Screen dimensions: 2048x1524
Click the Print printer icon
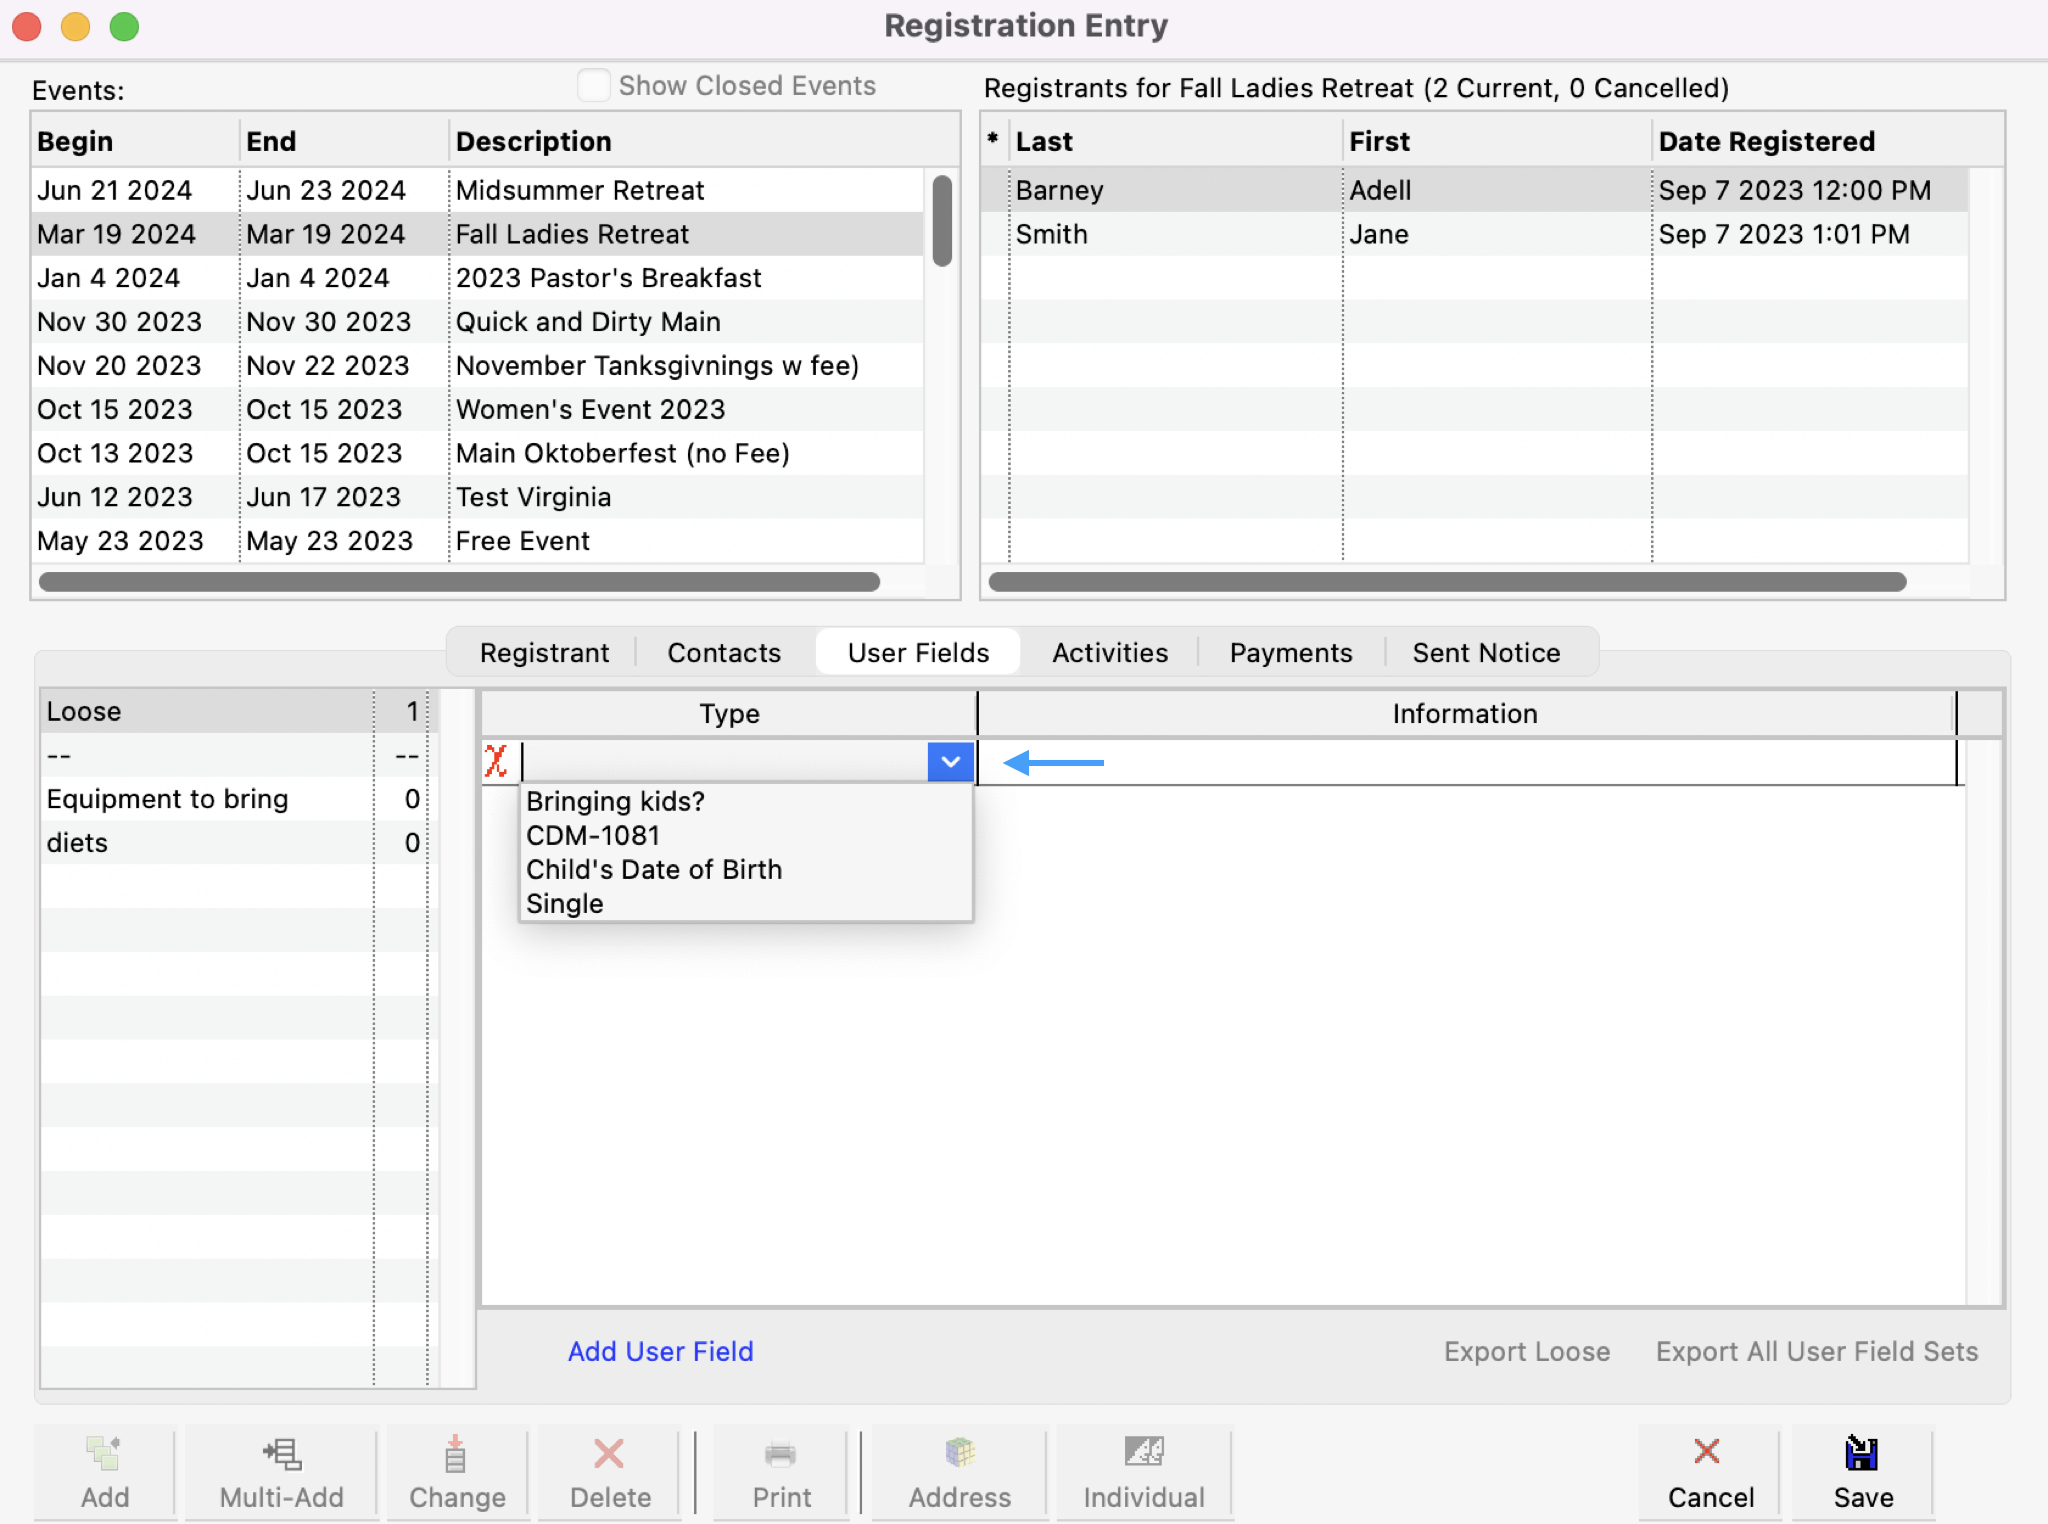coord(780,1453)
